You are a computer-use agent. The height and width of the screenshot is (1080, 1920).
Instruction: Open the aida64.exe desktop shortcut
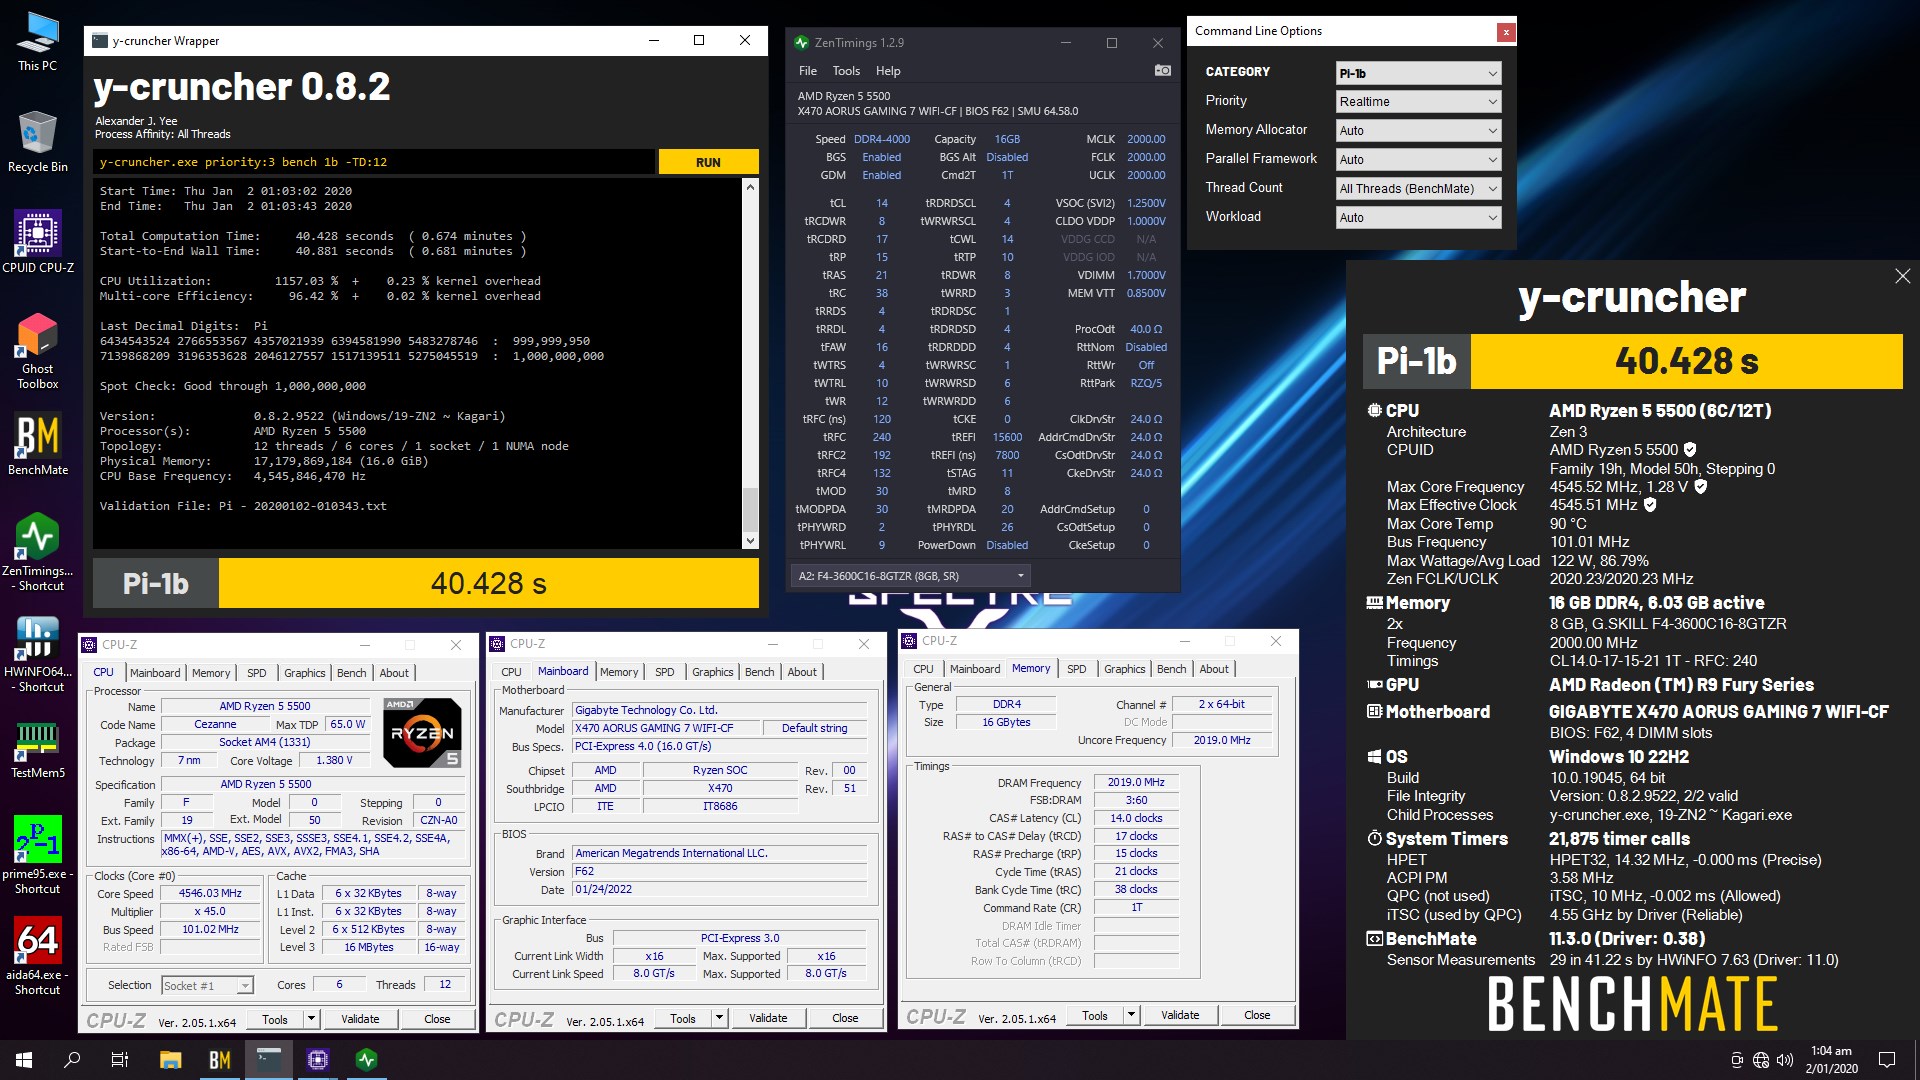[38, 956]
